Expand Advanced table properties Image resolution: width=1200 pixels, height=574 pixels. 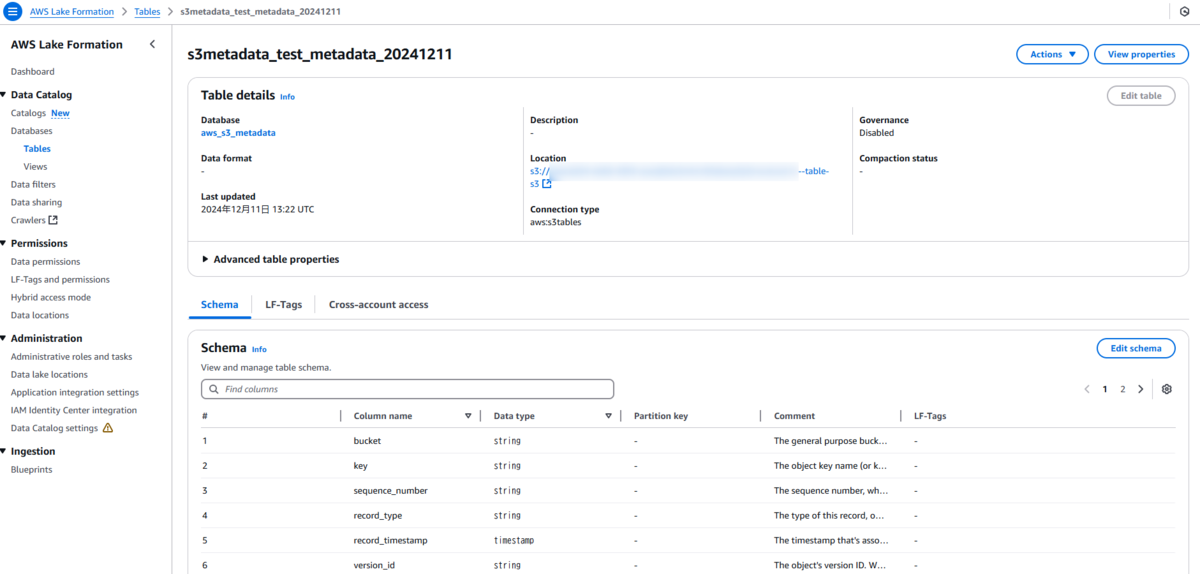(270, 259)
